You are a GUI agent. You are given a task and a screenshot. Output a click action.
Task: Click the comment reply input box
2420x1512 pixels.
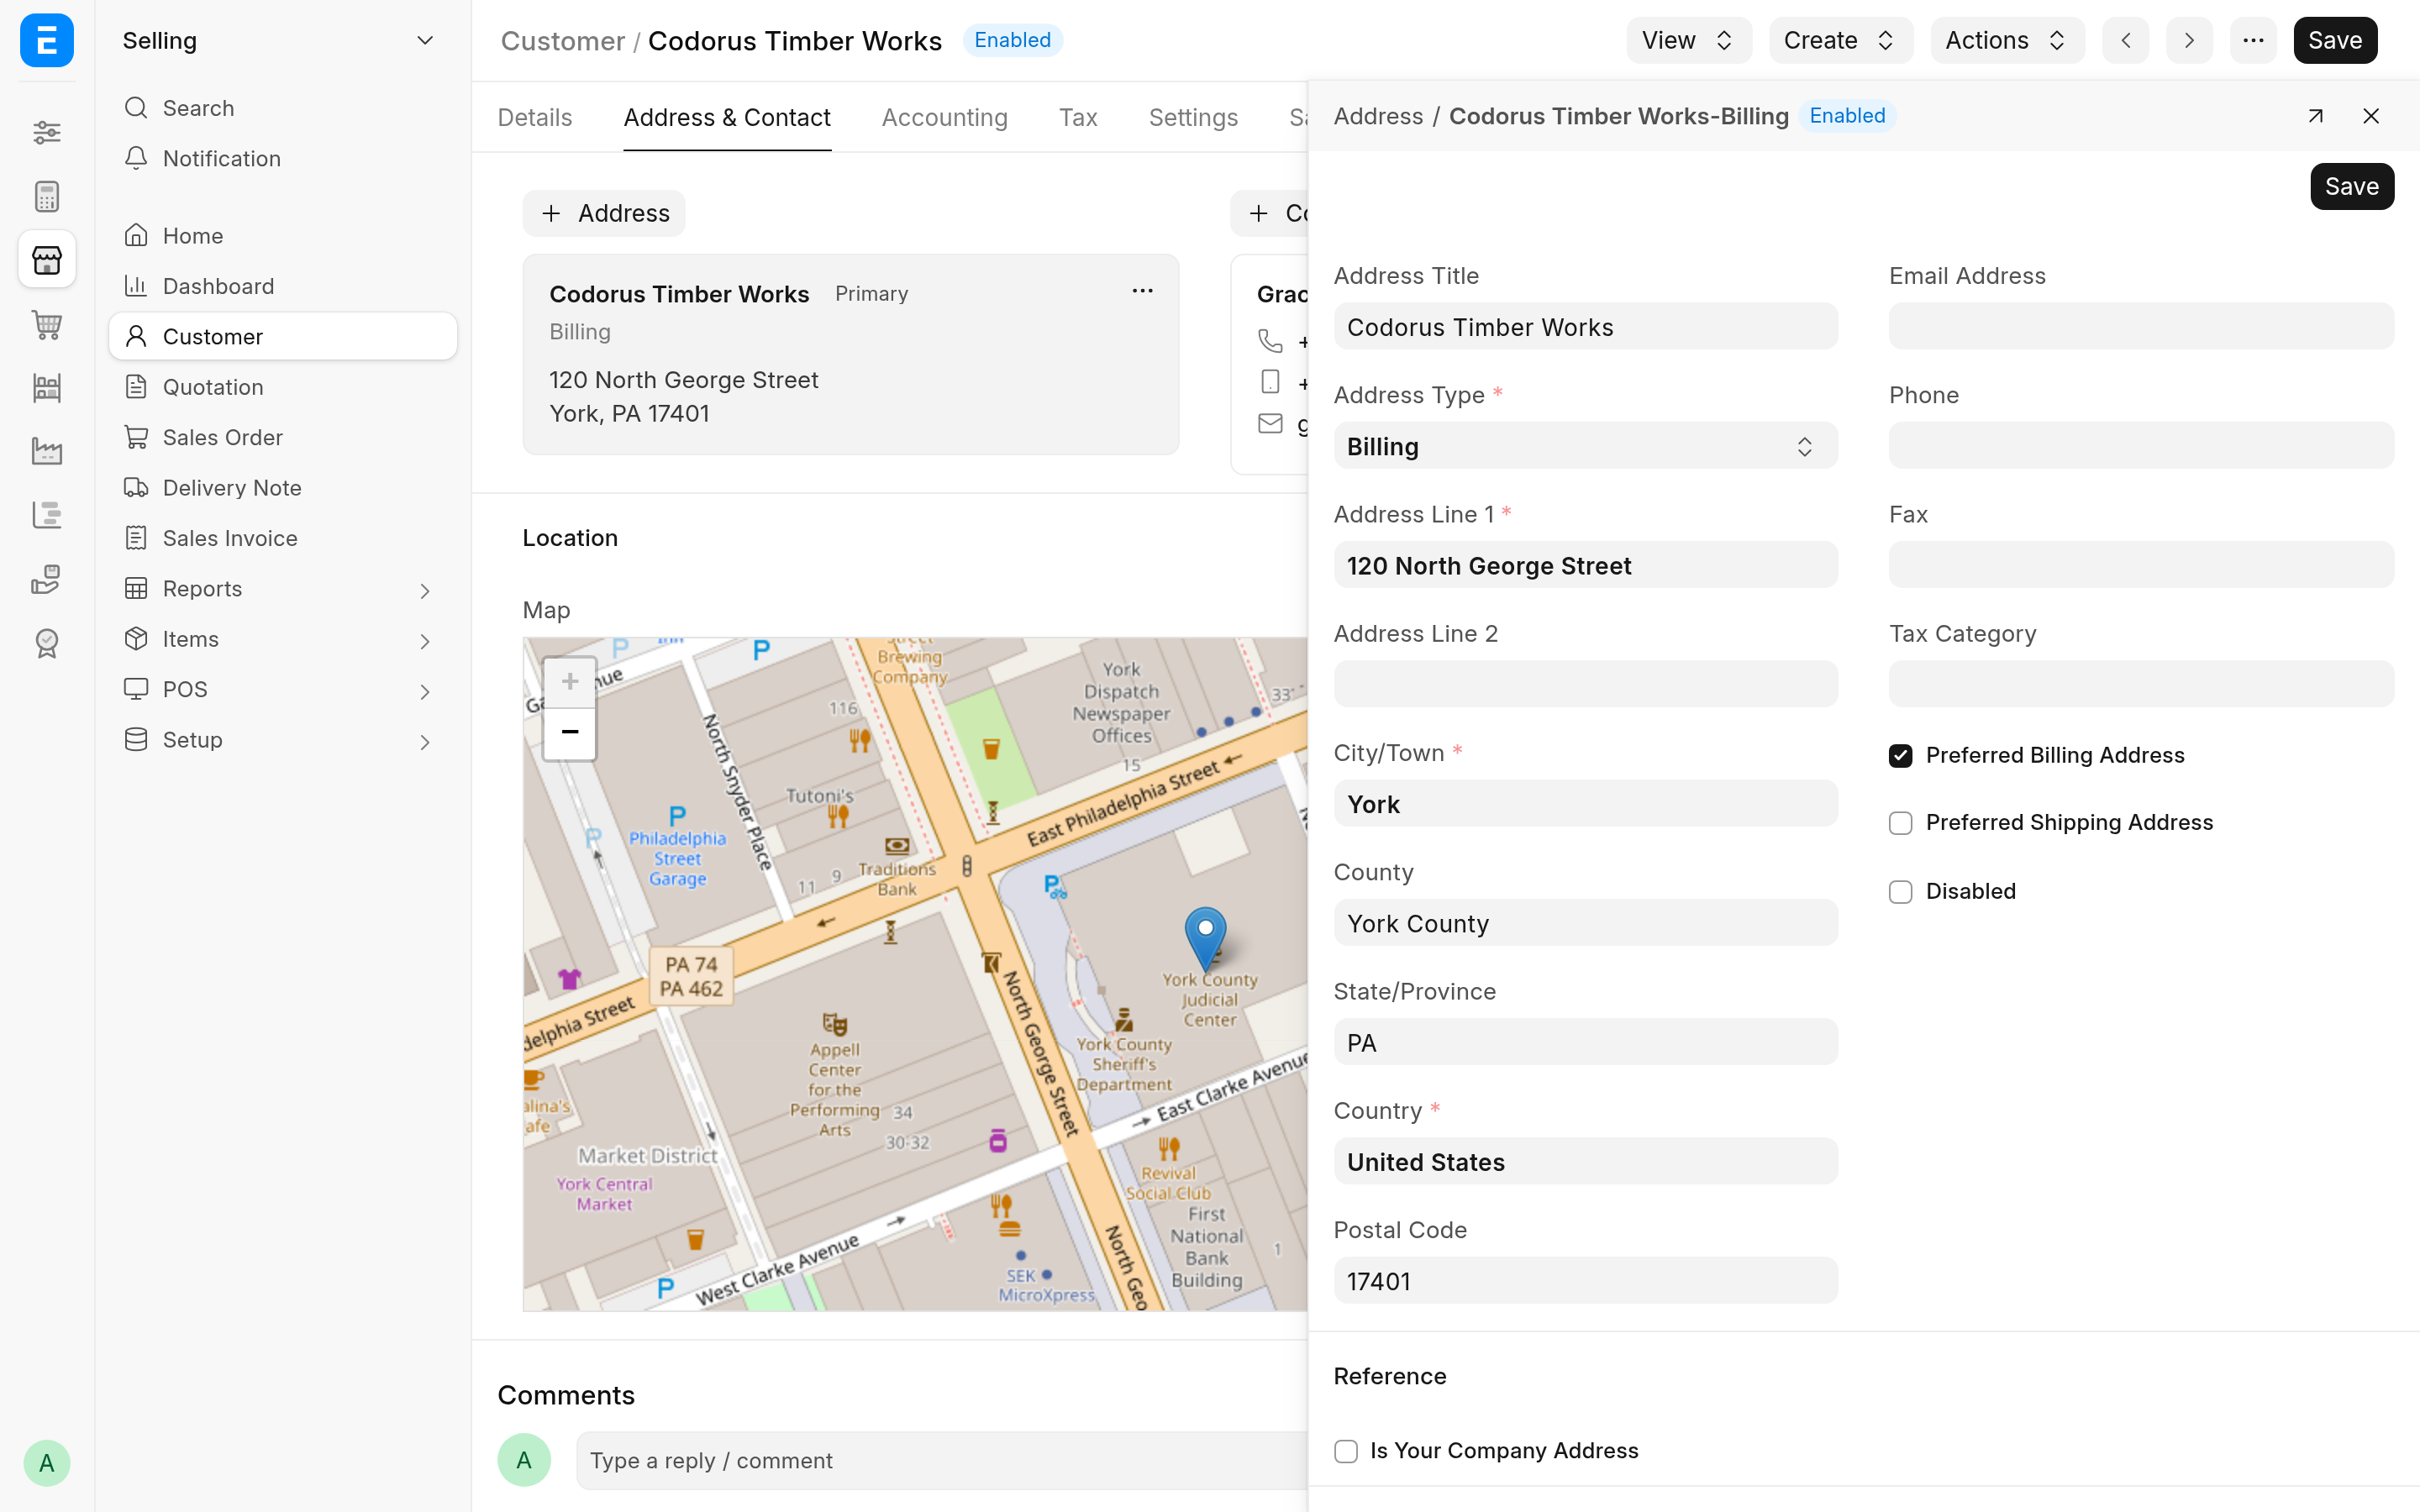tap(941, 1460)
